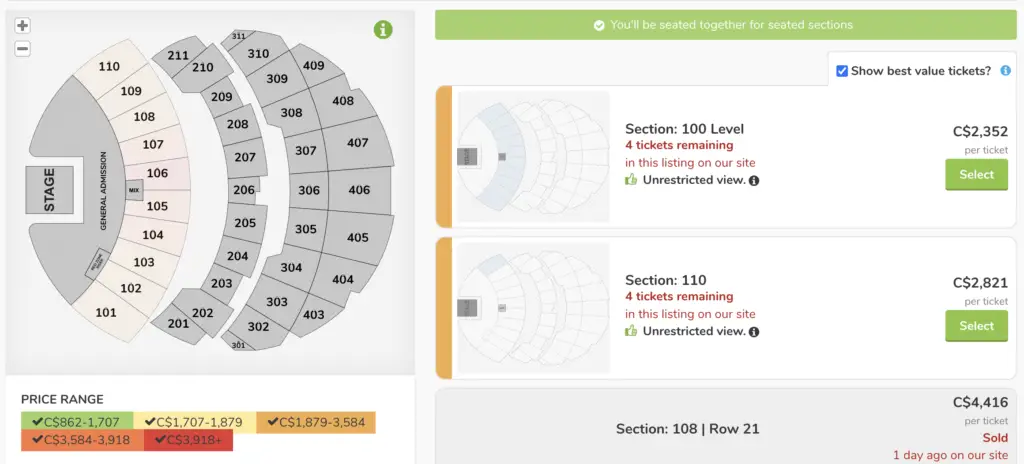Select the Section 110 tickets listing
Image resolution: width=1024 pixels, height=464 pixels.
(976, 326)
